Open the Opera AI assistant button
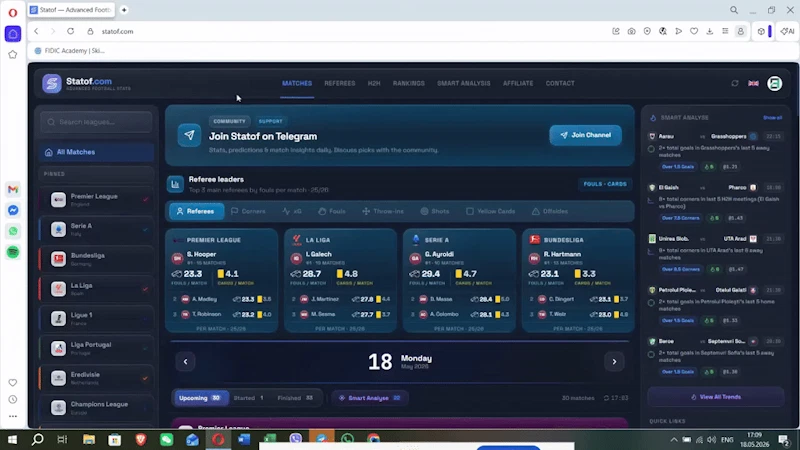The width and height of the screenshot is (800, 450). (x=788, y=31)
